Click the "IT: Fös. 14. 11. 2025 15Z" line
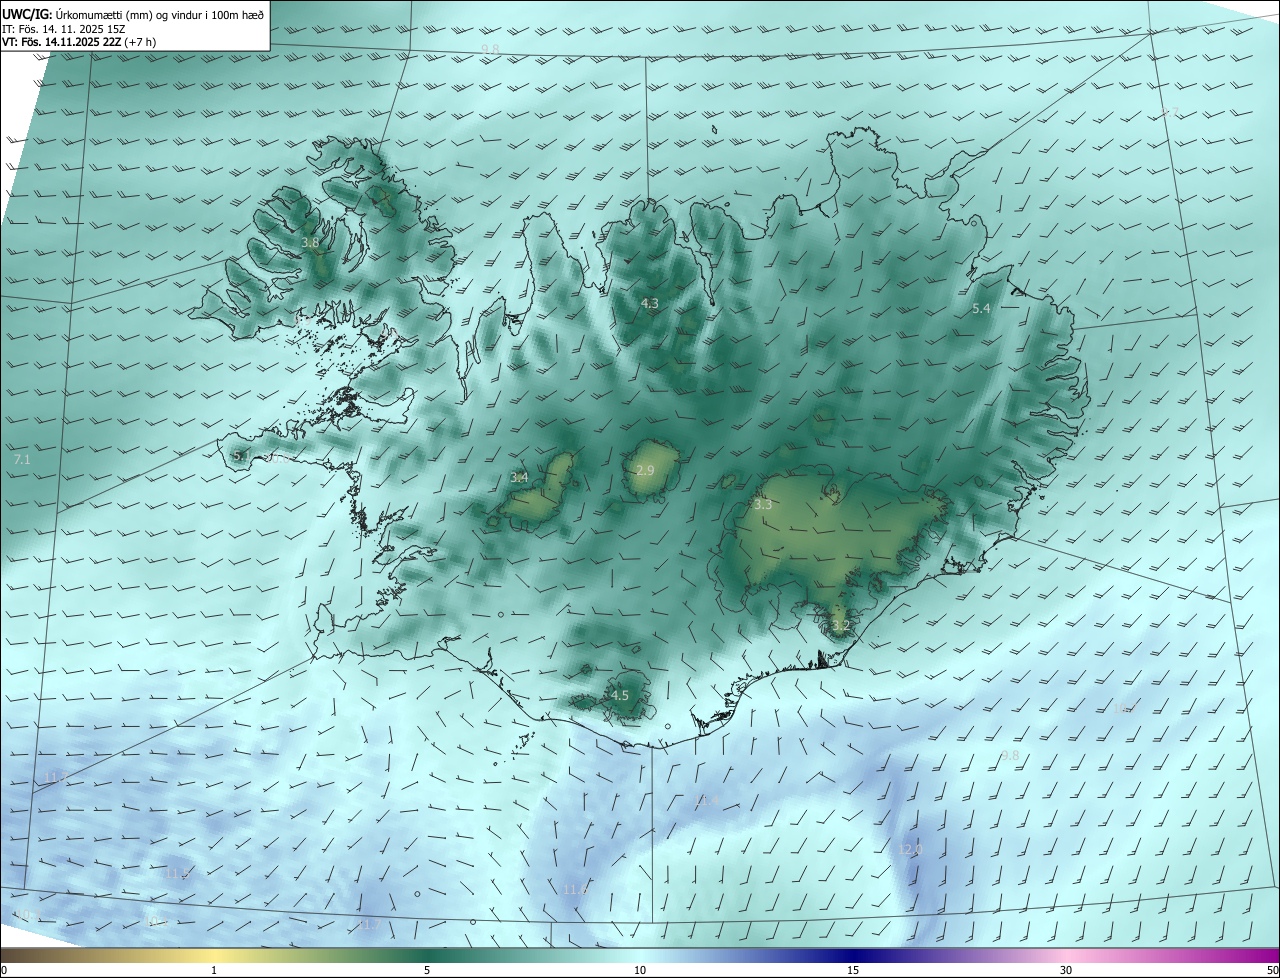1280x978 pixels. [x=63, y=29]
